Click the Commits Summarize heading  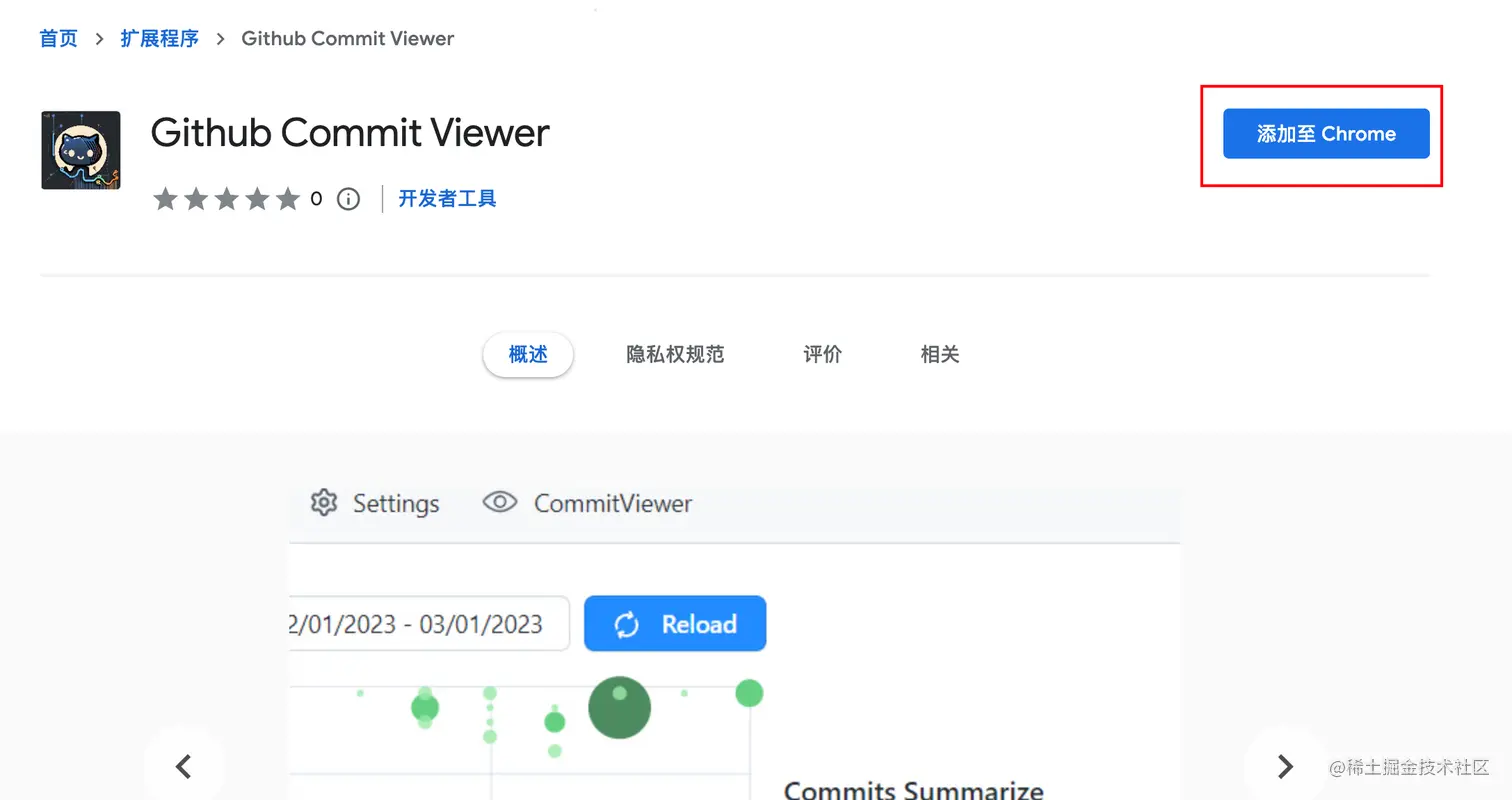913,790
